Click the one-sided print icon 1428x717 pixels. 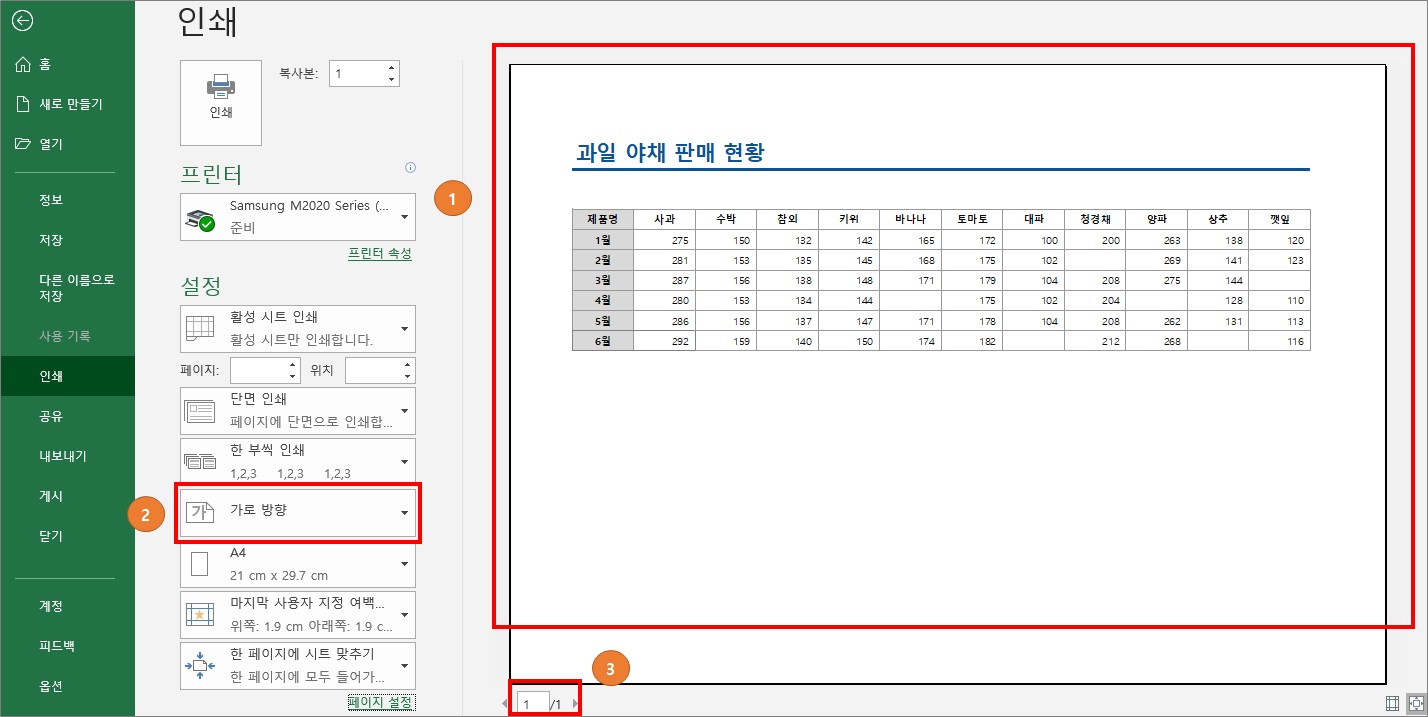[200, 411]
